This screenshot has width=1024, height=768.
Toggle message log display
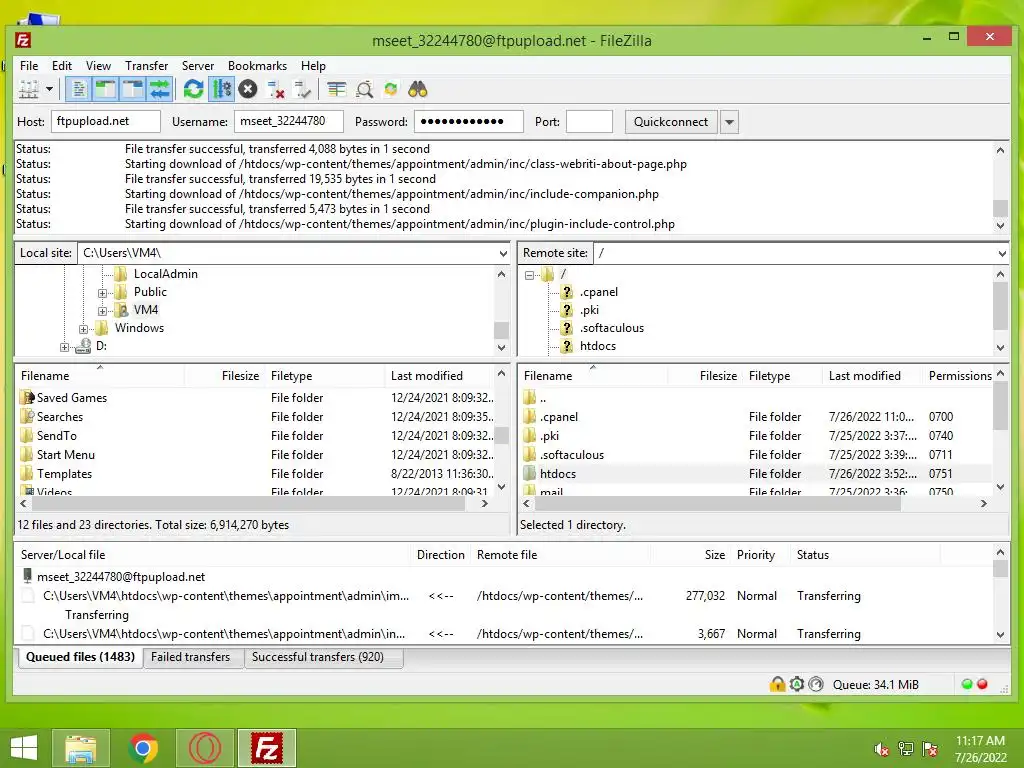pos(78,89)
